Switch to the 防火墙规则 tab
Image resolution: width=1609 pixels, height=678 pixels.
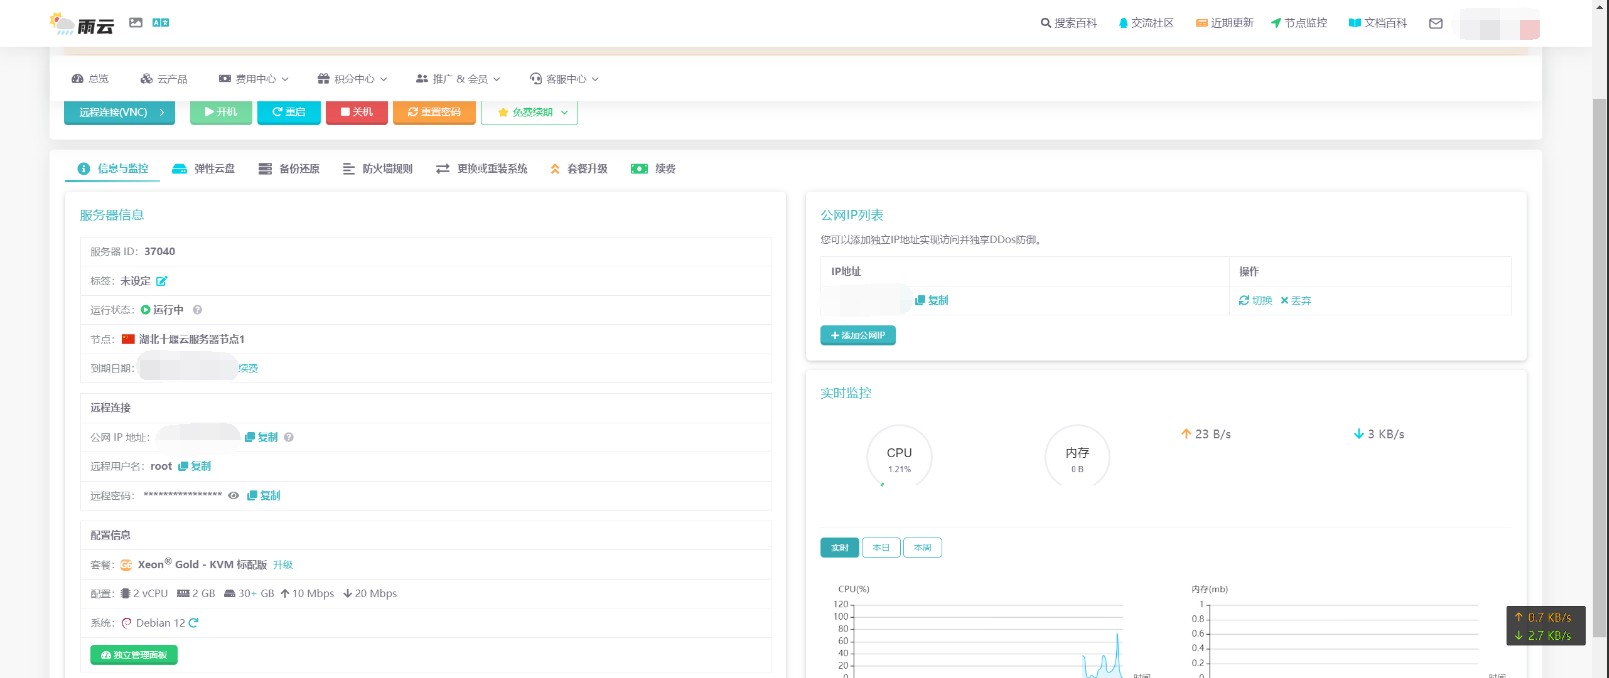[377, 169]
